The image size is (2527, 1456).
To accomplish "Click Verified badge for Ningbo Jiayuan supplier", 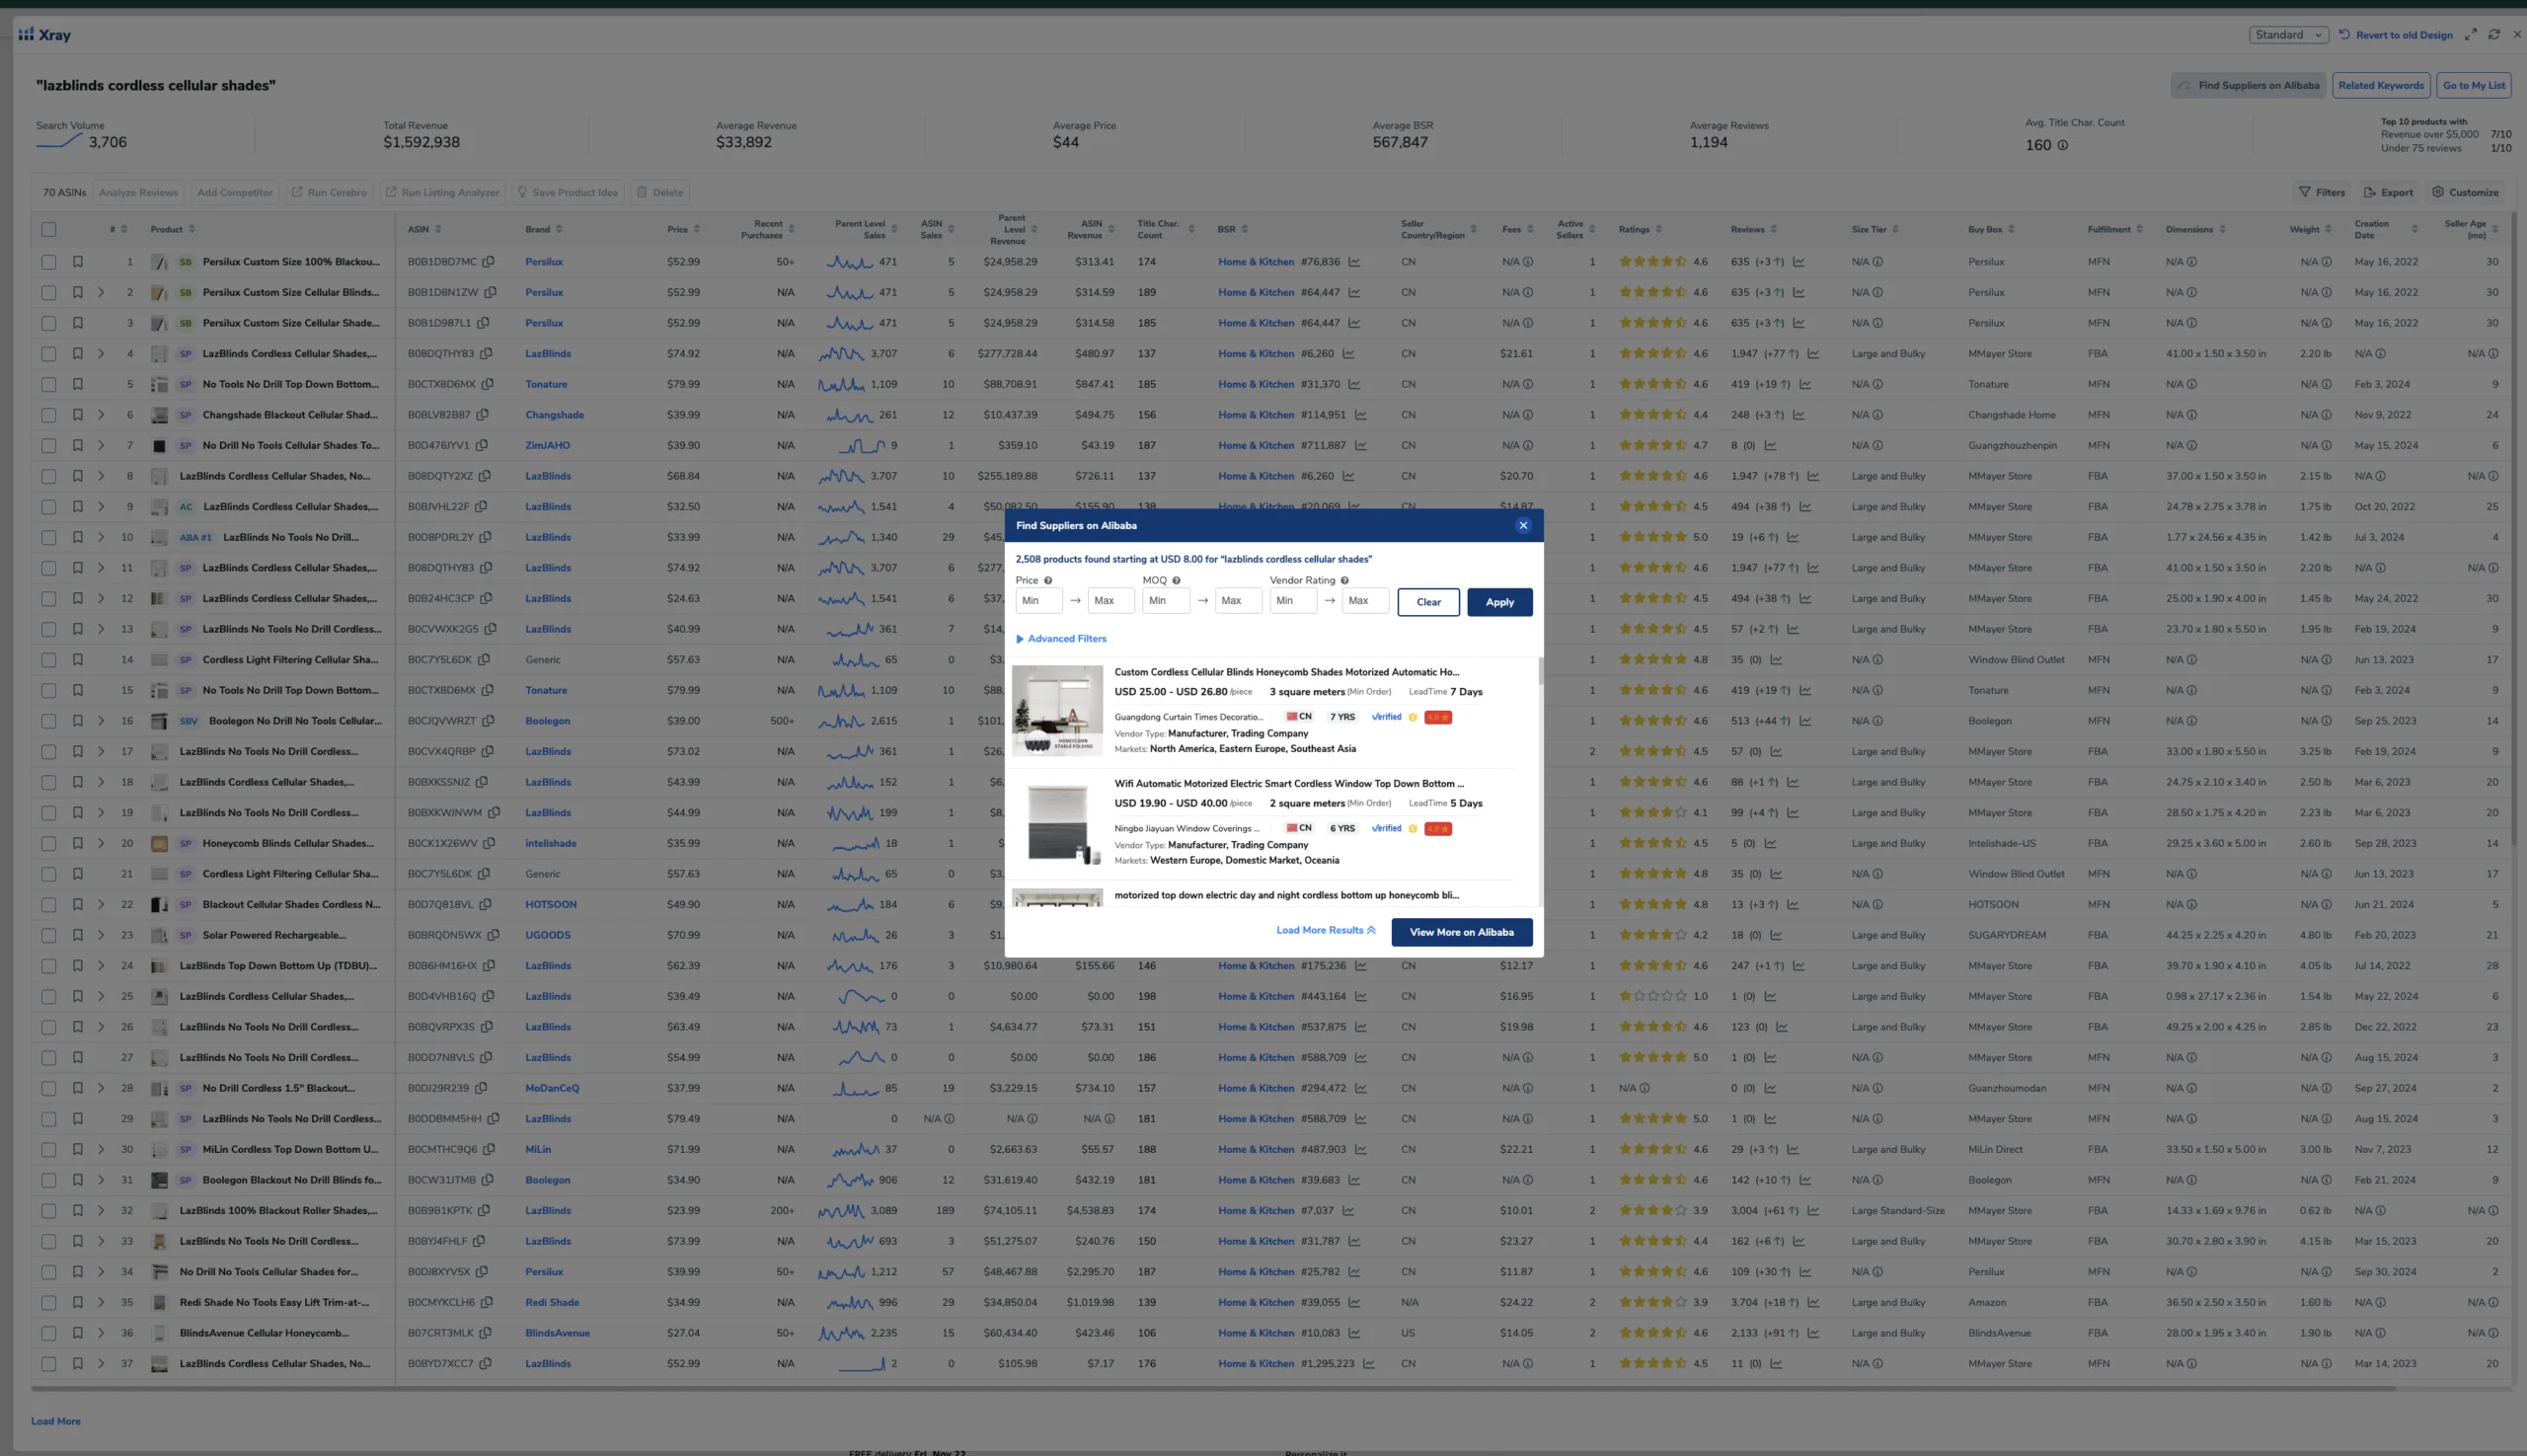I will 1386,828.
